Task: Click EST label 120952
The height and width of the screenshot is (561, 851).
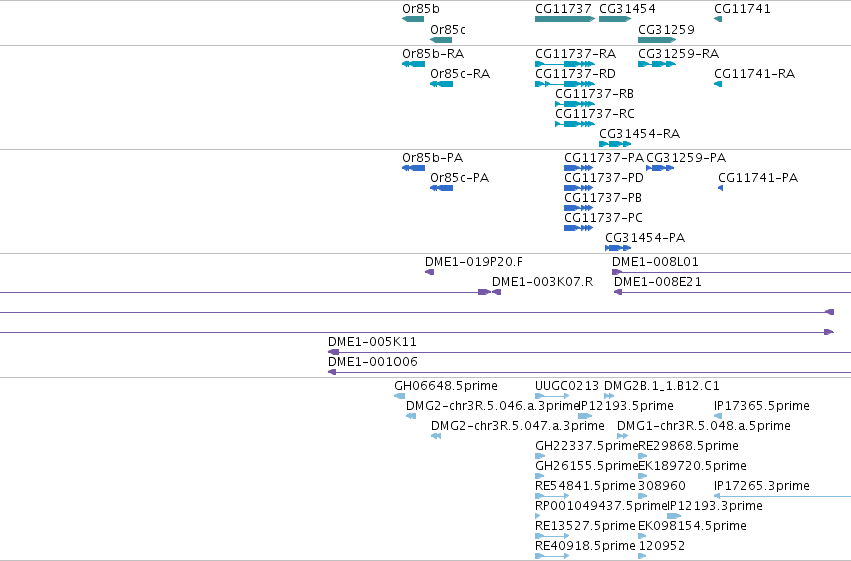Action: 661,546
